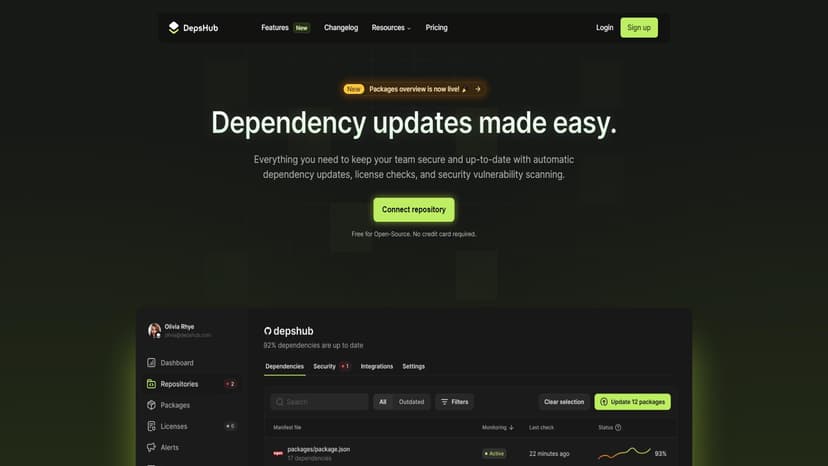The width and height of the screenshot is (828, 466).
Task: Open the Alerts sidebar label
Action: [170, 448]
